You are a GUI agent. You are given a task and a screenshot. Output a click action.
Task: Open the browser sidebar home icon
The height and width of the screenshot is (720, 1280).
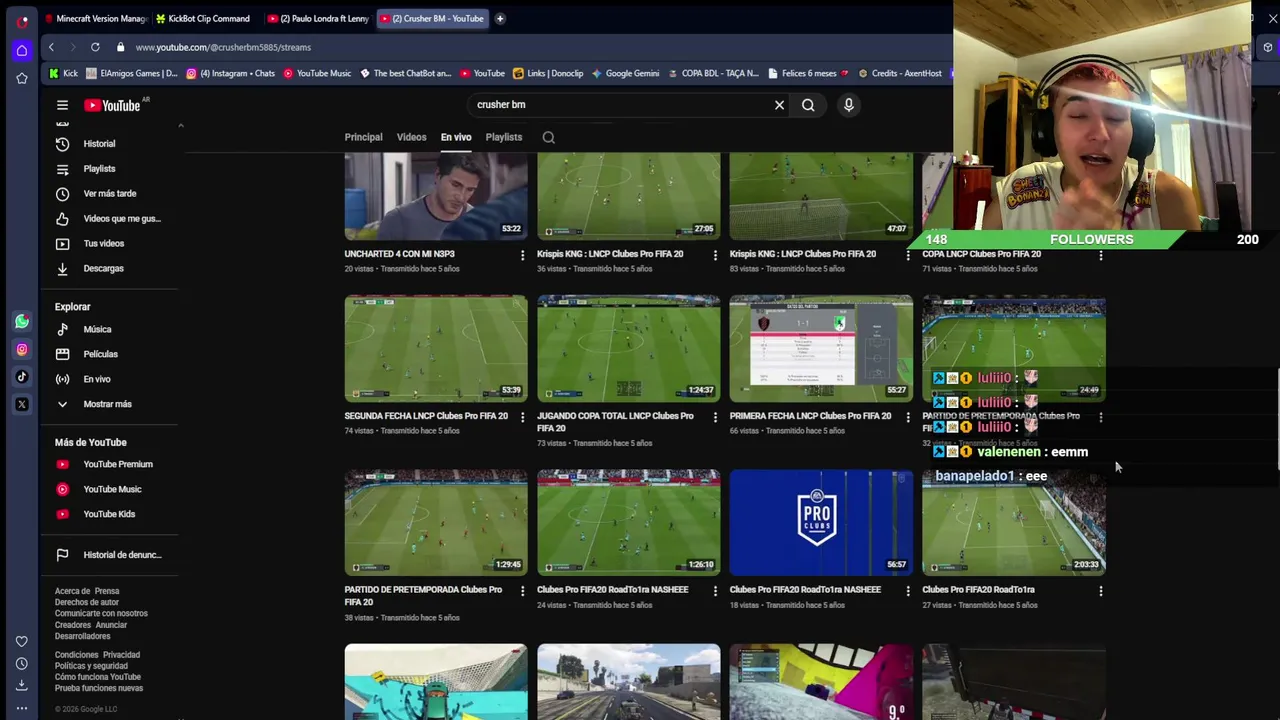22,50
